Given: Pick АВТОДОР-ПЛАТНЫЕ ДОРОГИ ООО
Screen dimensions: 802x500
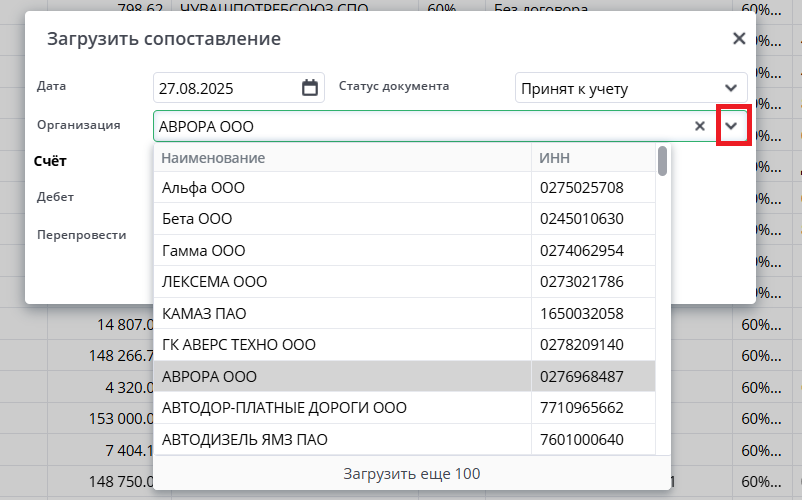Looking at the screenshot, I should [342, 408].
